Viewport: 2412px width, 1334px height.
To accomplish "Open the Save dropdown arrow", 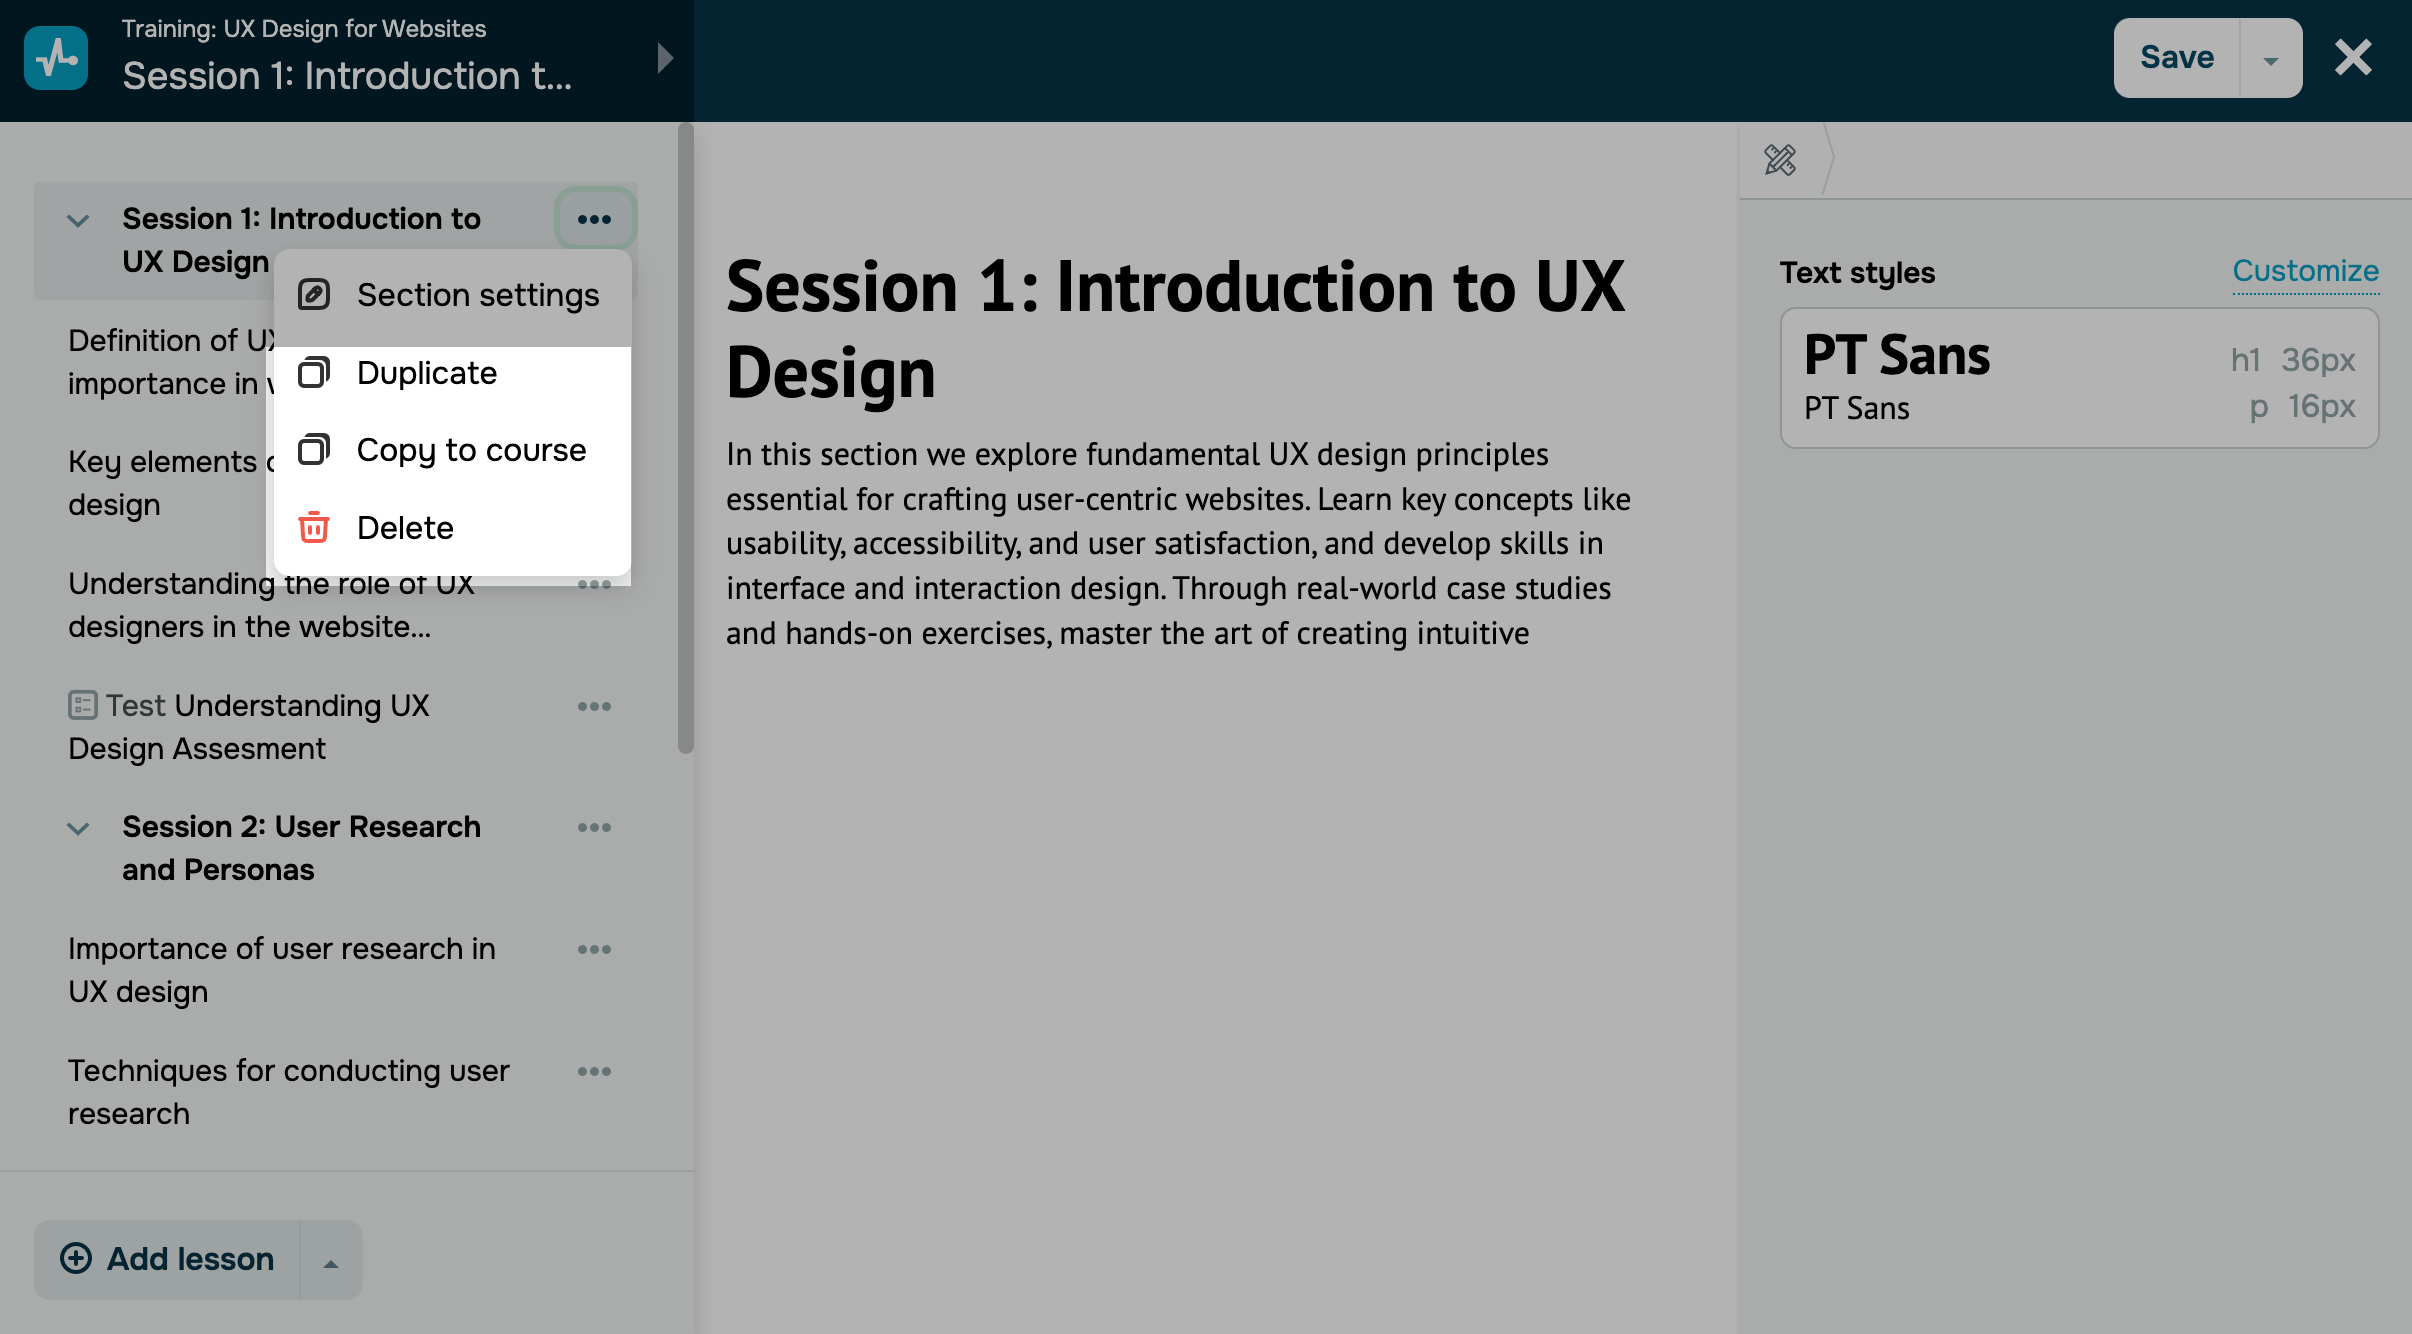I will pyautogui.click(x=2270, y=60).
